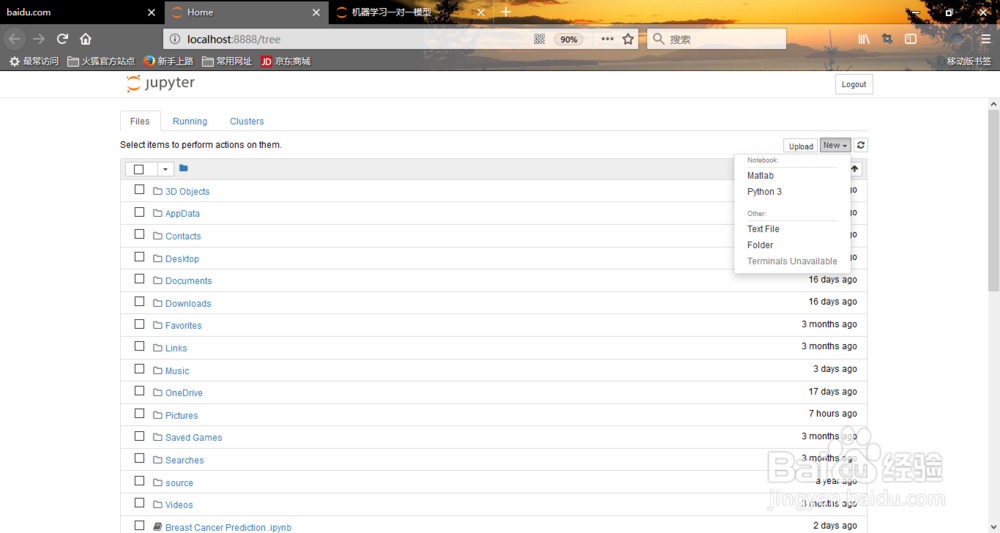Open the 火狐官方站点 bookmark folder
Image resolution: width=1000 pixels, height=533 pixels.
(x=101, y=61)
